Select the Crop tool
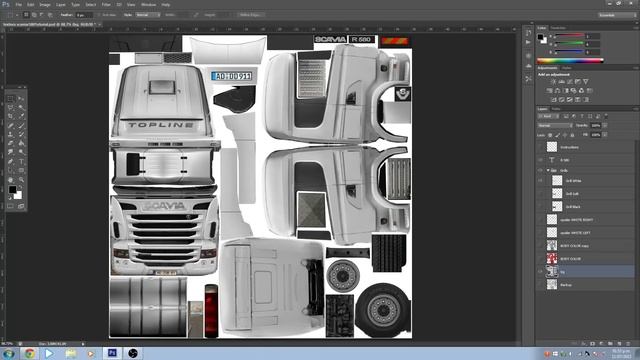Image resolution: width=640 pixels, height=360 pixels. (11, 116)
